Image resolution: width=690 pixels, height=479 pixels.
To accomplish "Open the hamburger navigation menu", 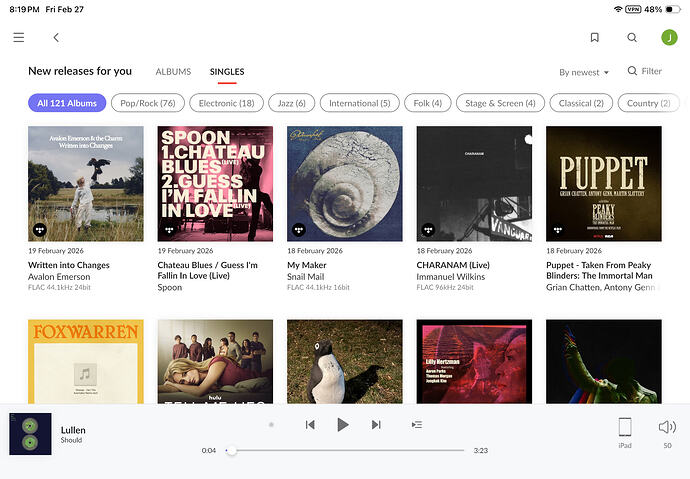I will pos(18,37).
